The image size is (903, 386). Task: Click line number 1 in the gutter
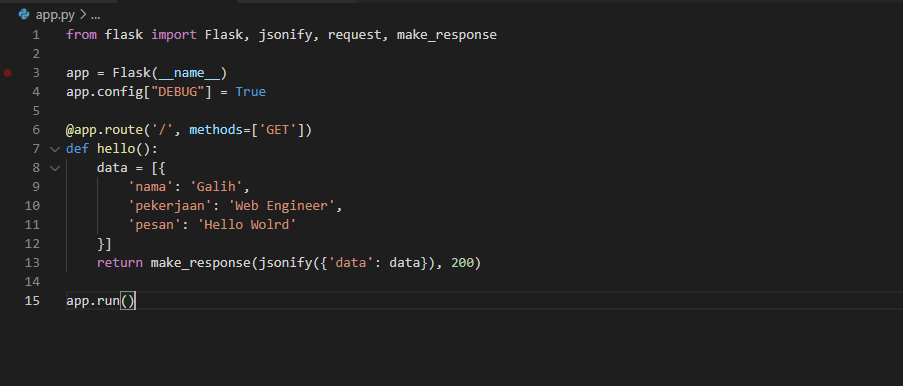[x=36, y=35]
